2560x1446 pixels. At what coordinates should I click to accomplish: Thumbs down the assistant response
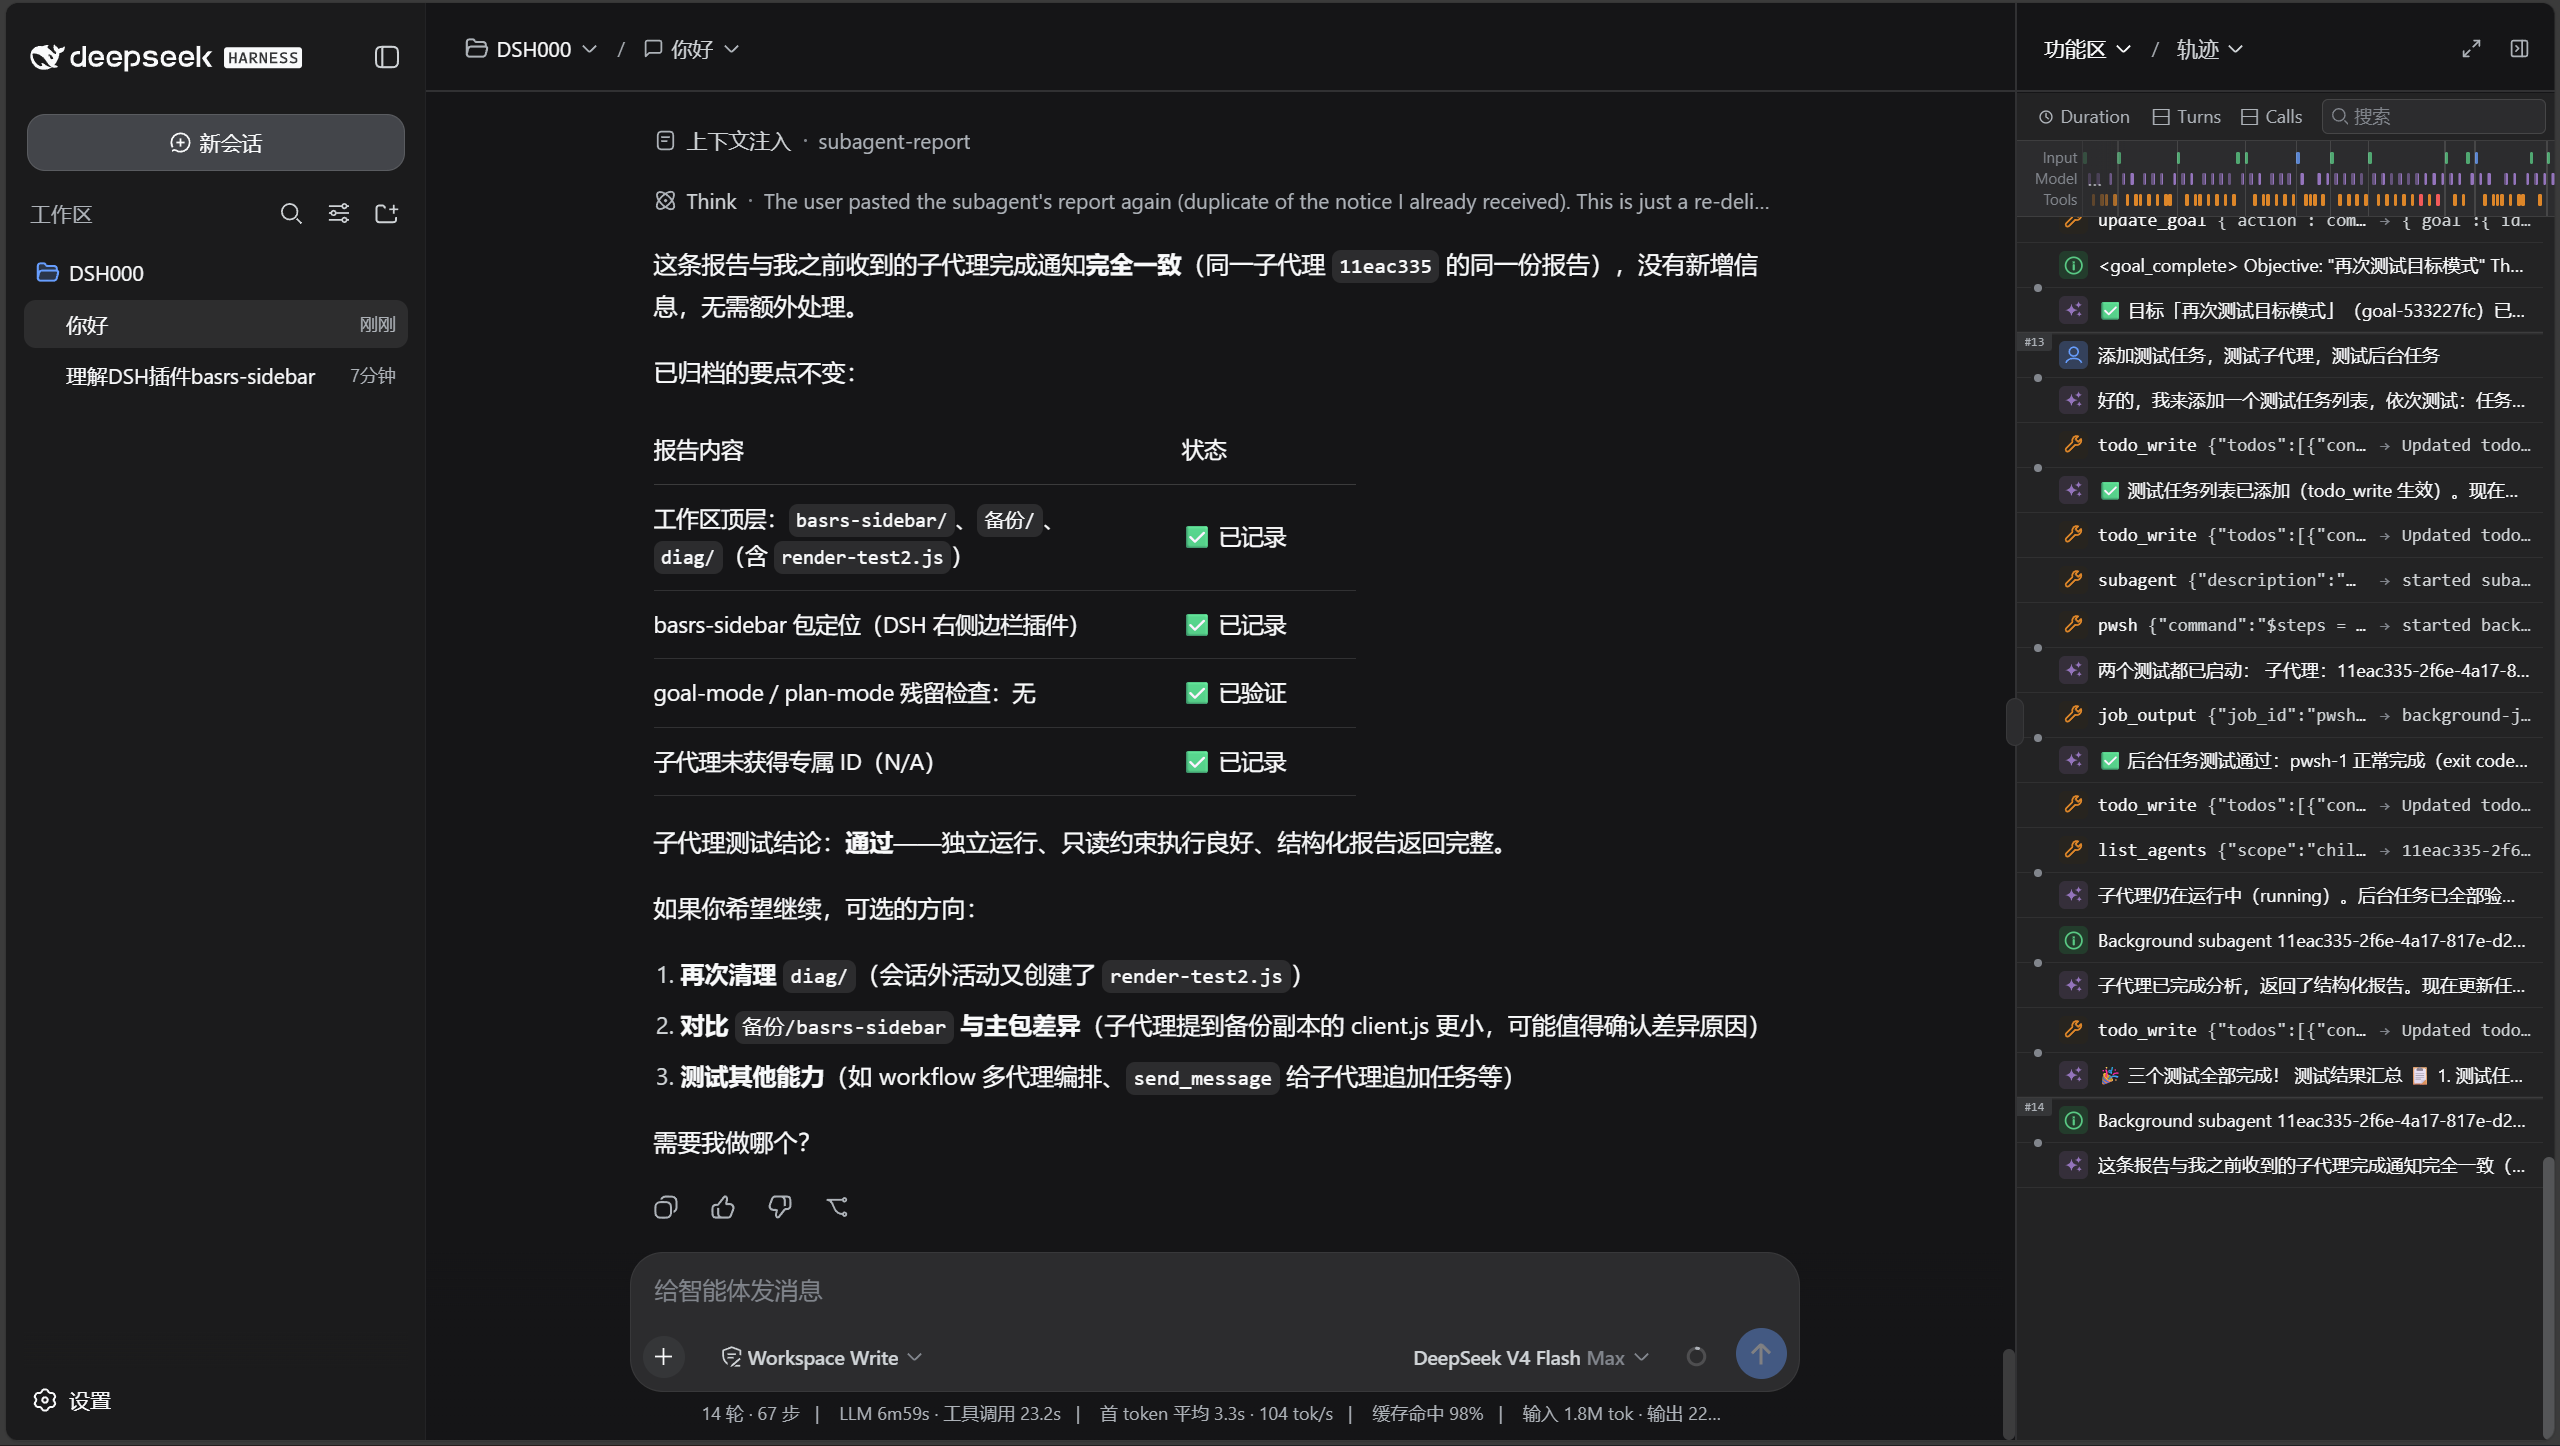[x=780, y=1207]
